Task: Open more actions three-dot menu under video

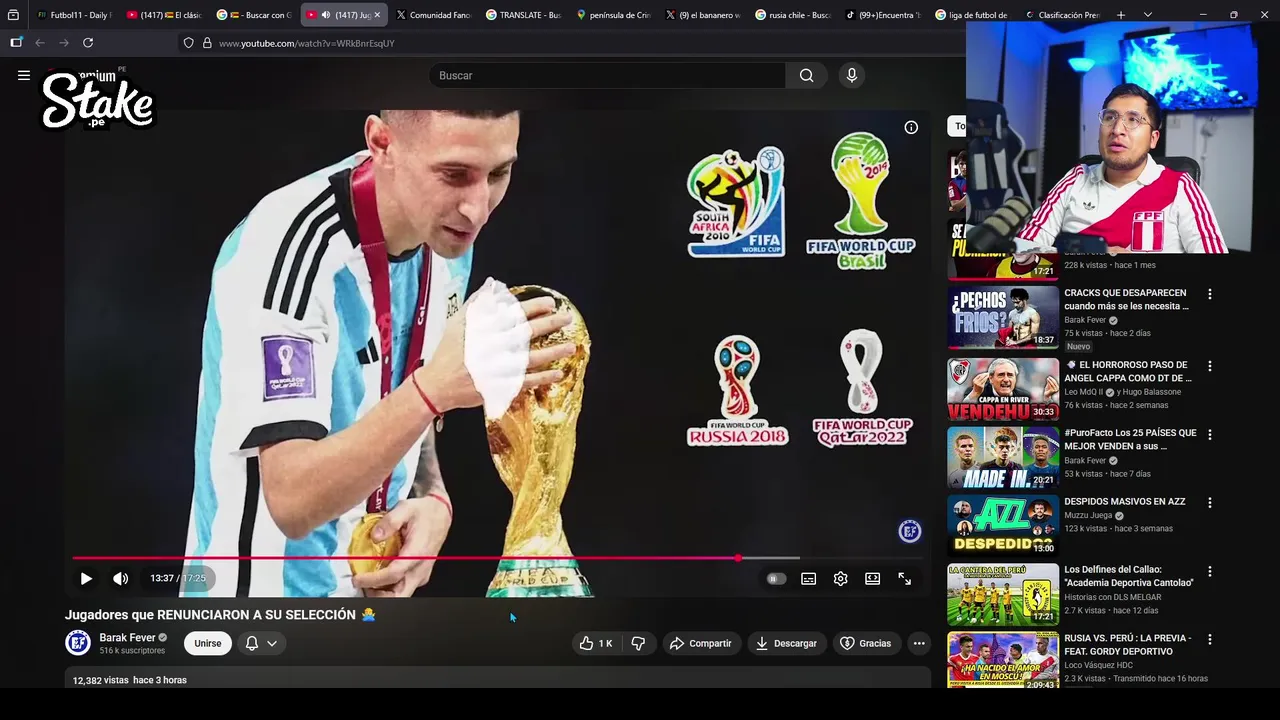Action: tap(919, 643)
